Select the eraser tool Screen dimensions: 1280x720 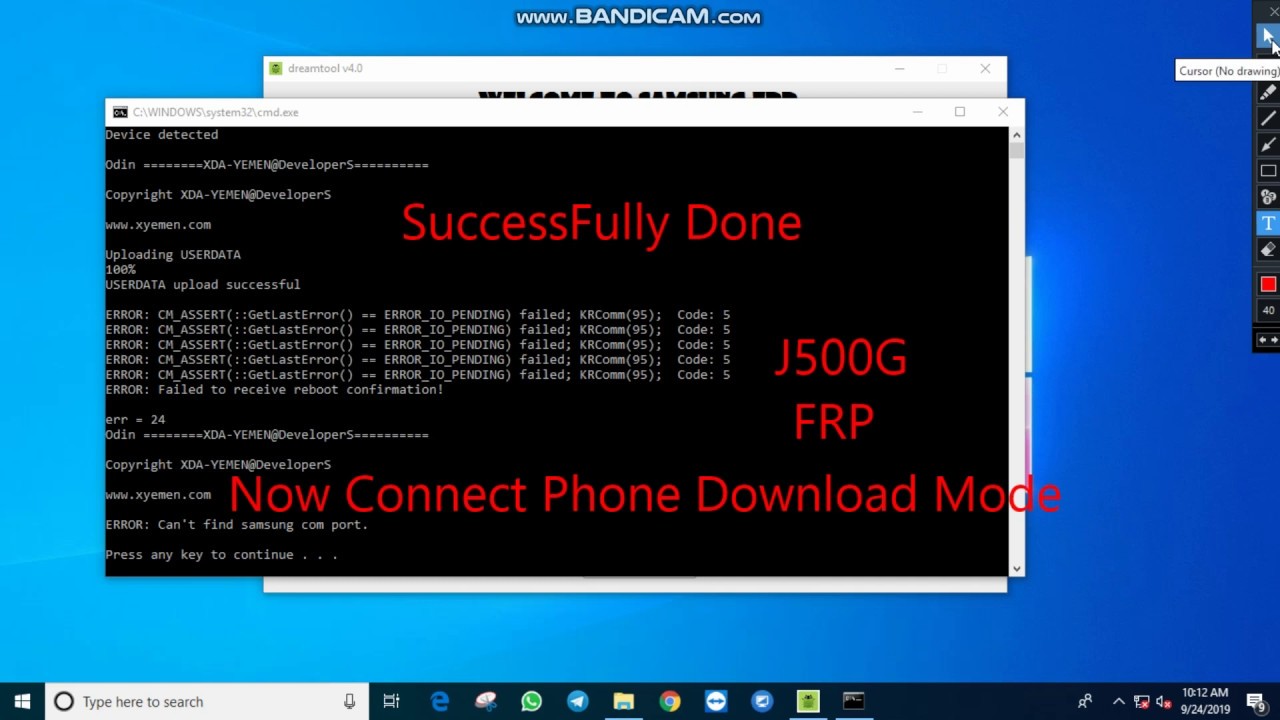click(1268, 250)
